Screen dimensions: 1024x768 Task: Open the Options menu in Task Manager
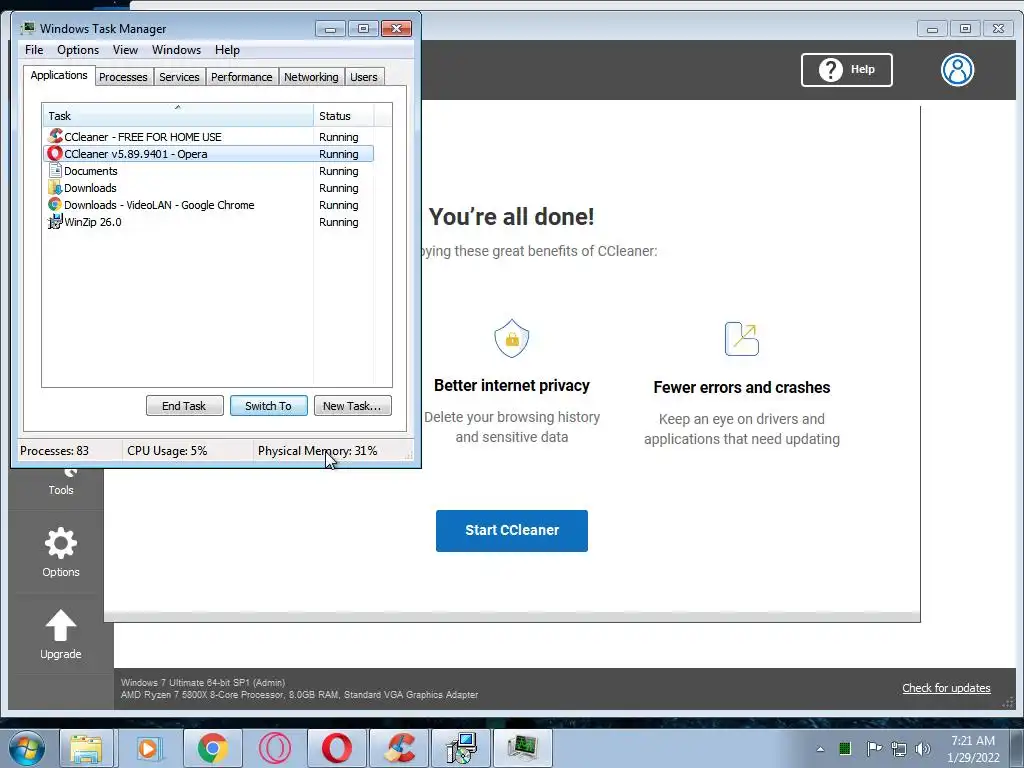pyautogui.click(x=78, y=50)
